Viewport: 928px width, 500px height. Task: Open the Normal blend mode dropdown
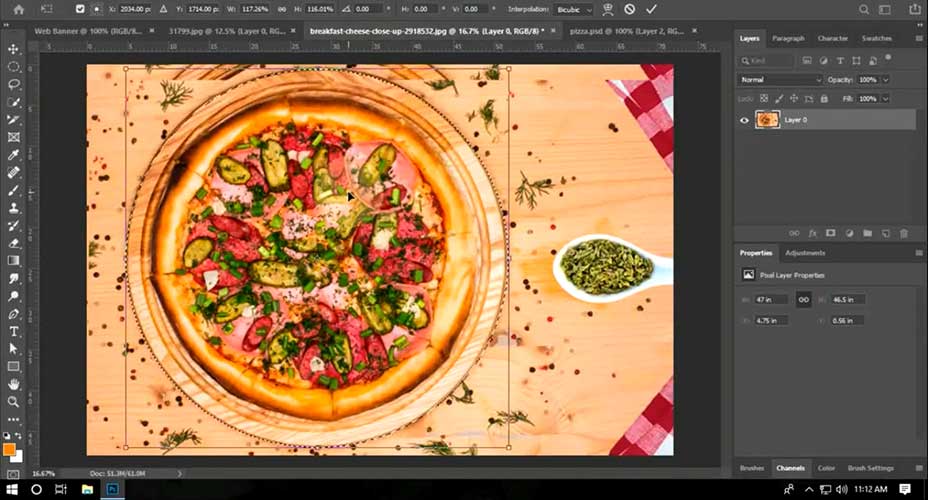[x=780, y=79]
